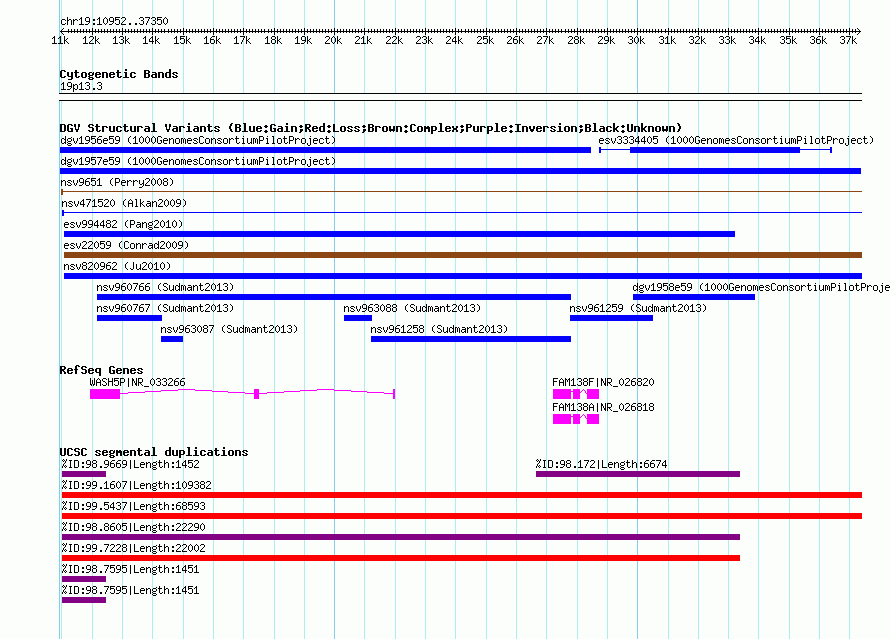Click the 11k ruler tick label
The width and height of the screenshot is (890, 639).
(60, 40)
